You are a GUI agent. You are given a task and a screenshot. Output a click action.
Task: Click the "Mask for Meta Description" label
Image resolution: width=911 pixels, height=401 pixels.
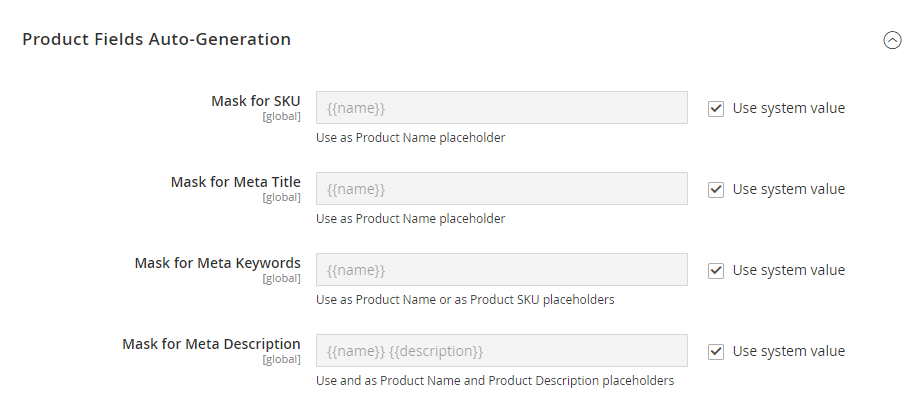[211, 344]
